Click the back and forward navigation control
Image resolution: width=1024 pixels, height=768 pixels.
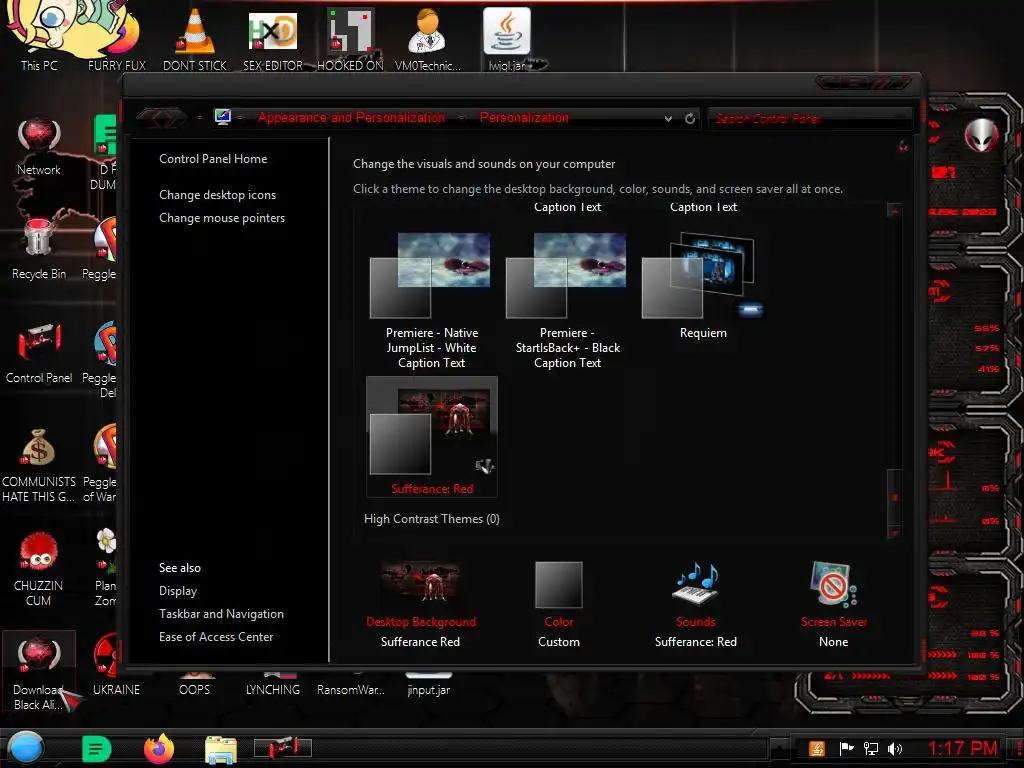click(161, 118)
